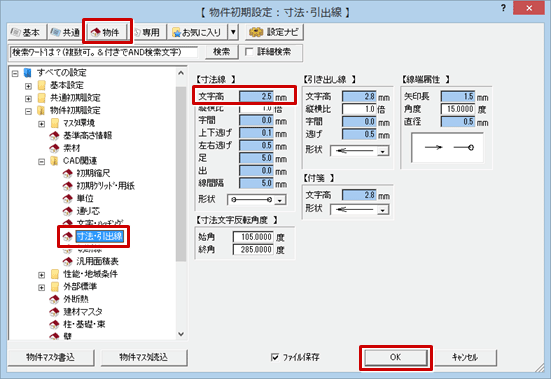Open 設定ナビ settings navigator
The width and height of the screenshot is (551, 379).
pos(274,33)
